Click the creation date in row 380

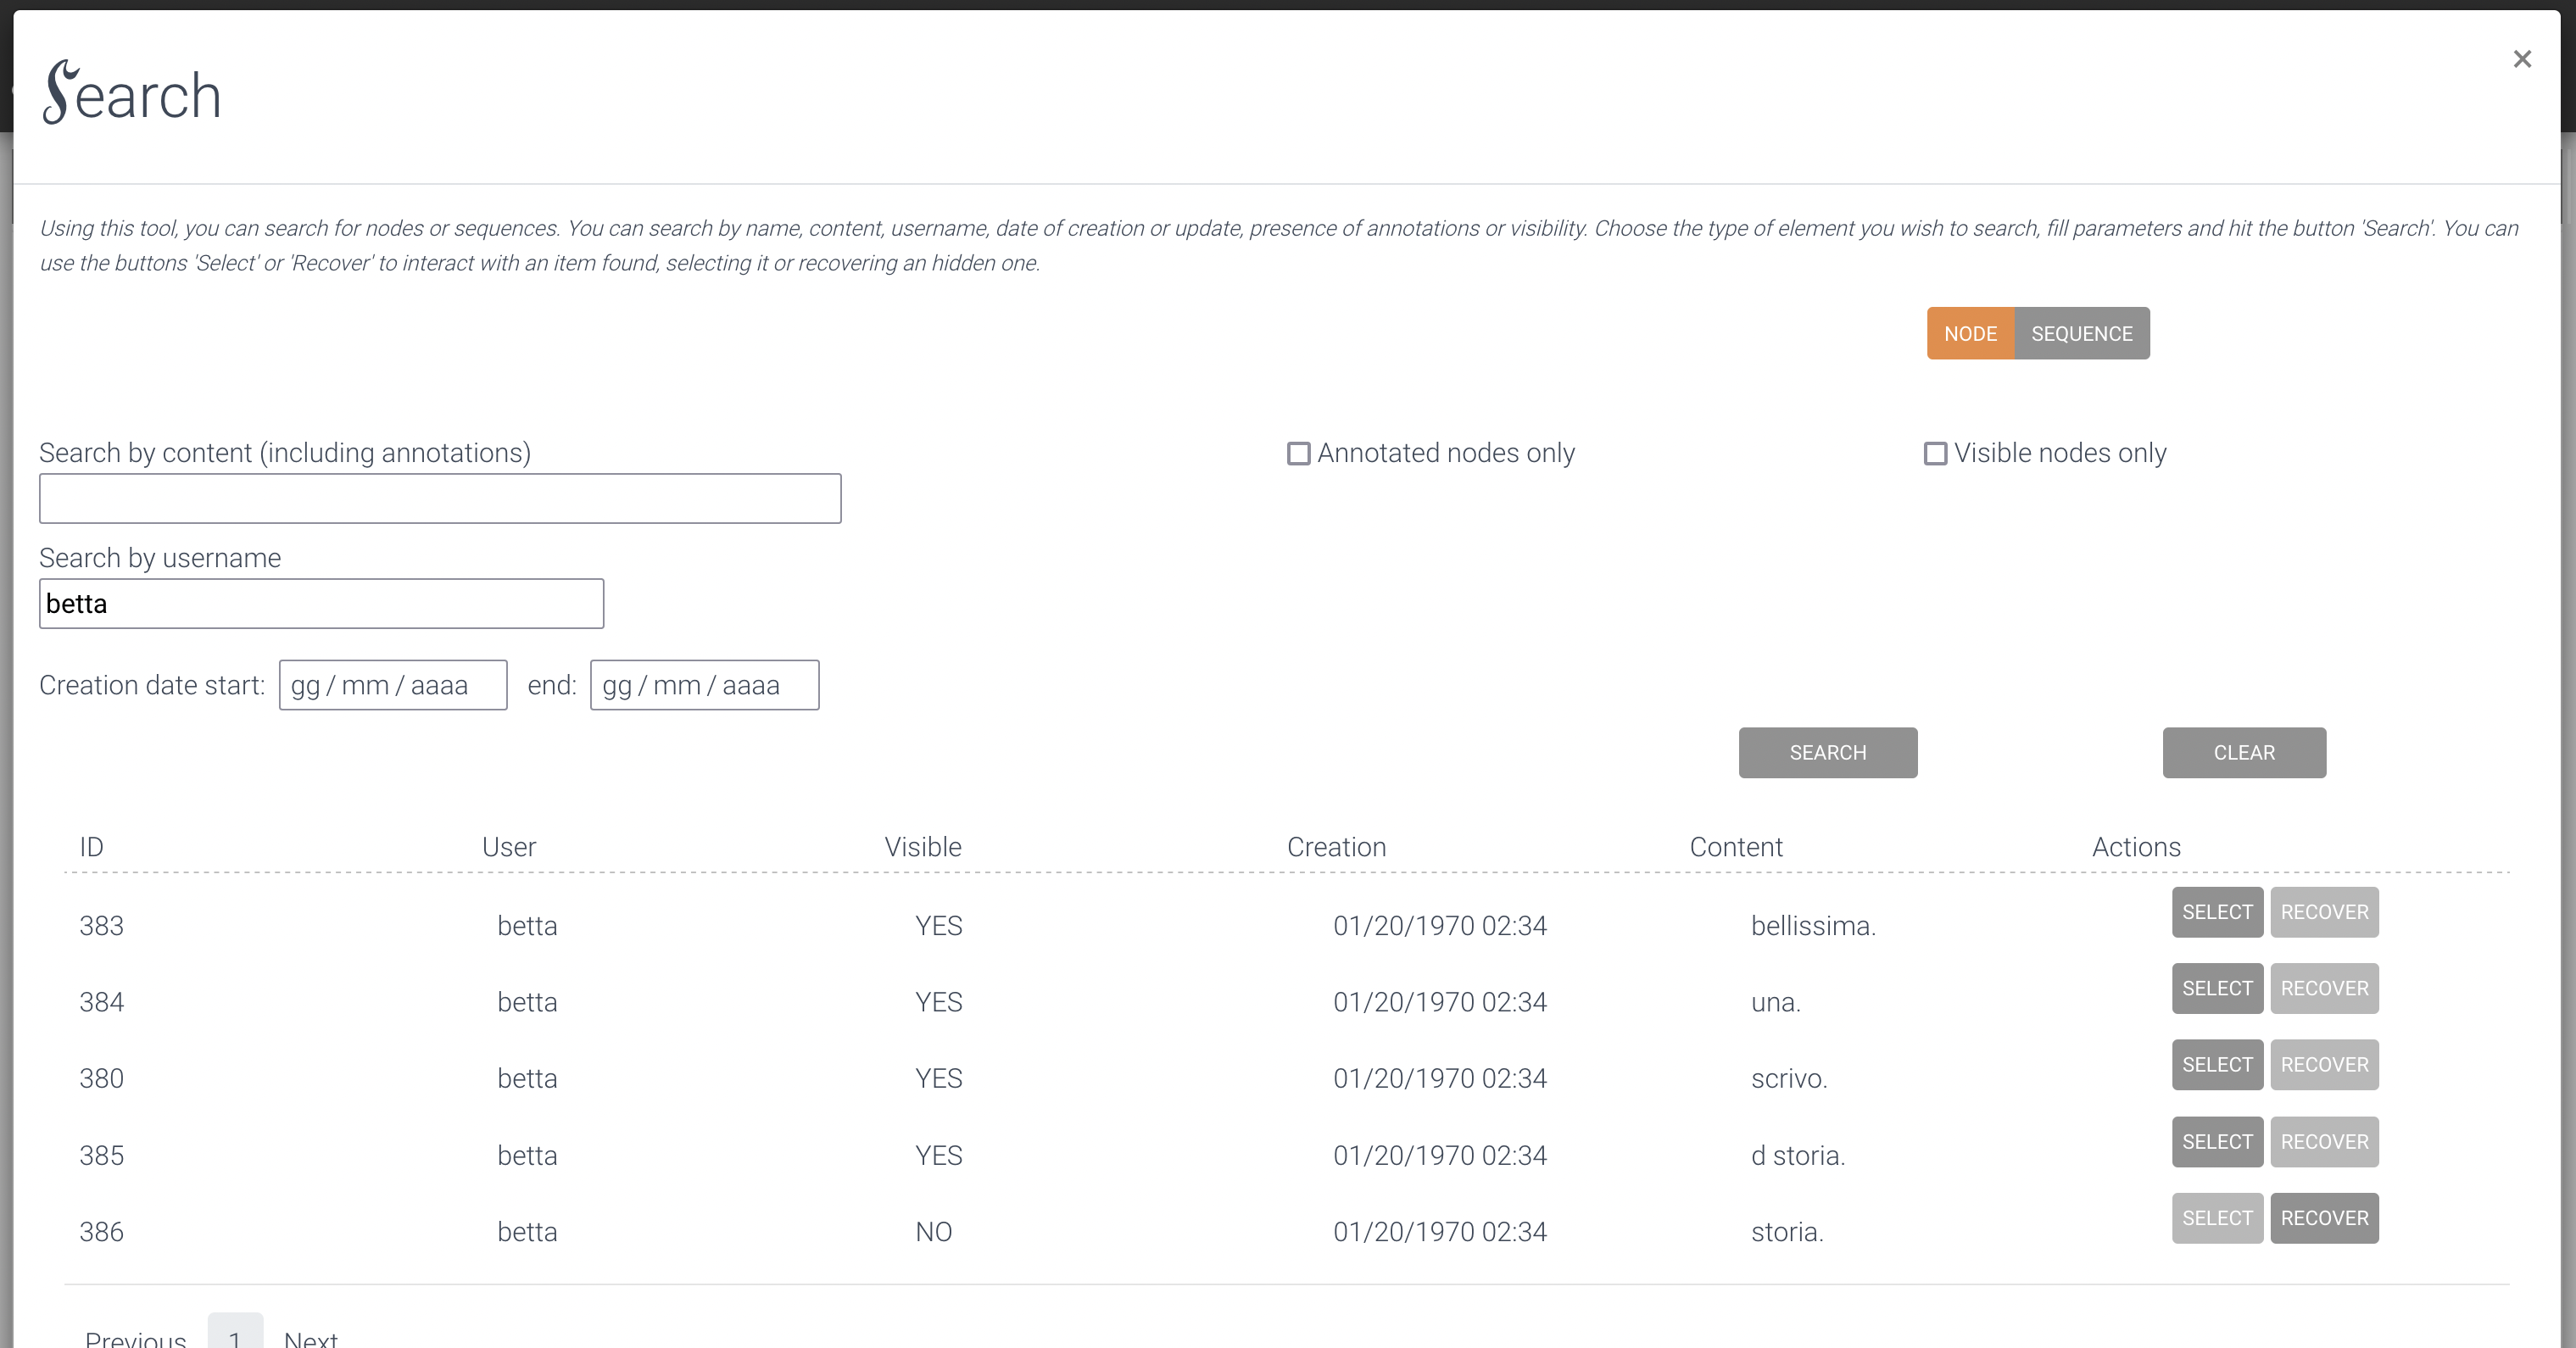(x=1439, y=1079)
